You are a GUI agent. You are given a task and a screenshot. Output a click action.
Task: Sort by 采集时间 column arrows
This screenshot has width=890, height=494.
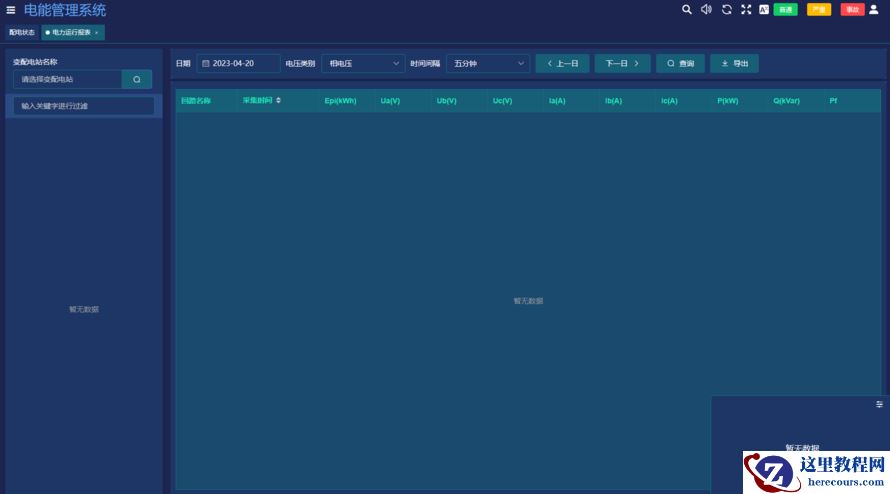point(278,101)
